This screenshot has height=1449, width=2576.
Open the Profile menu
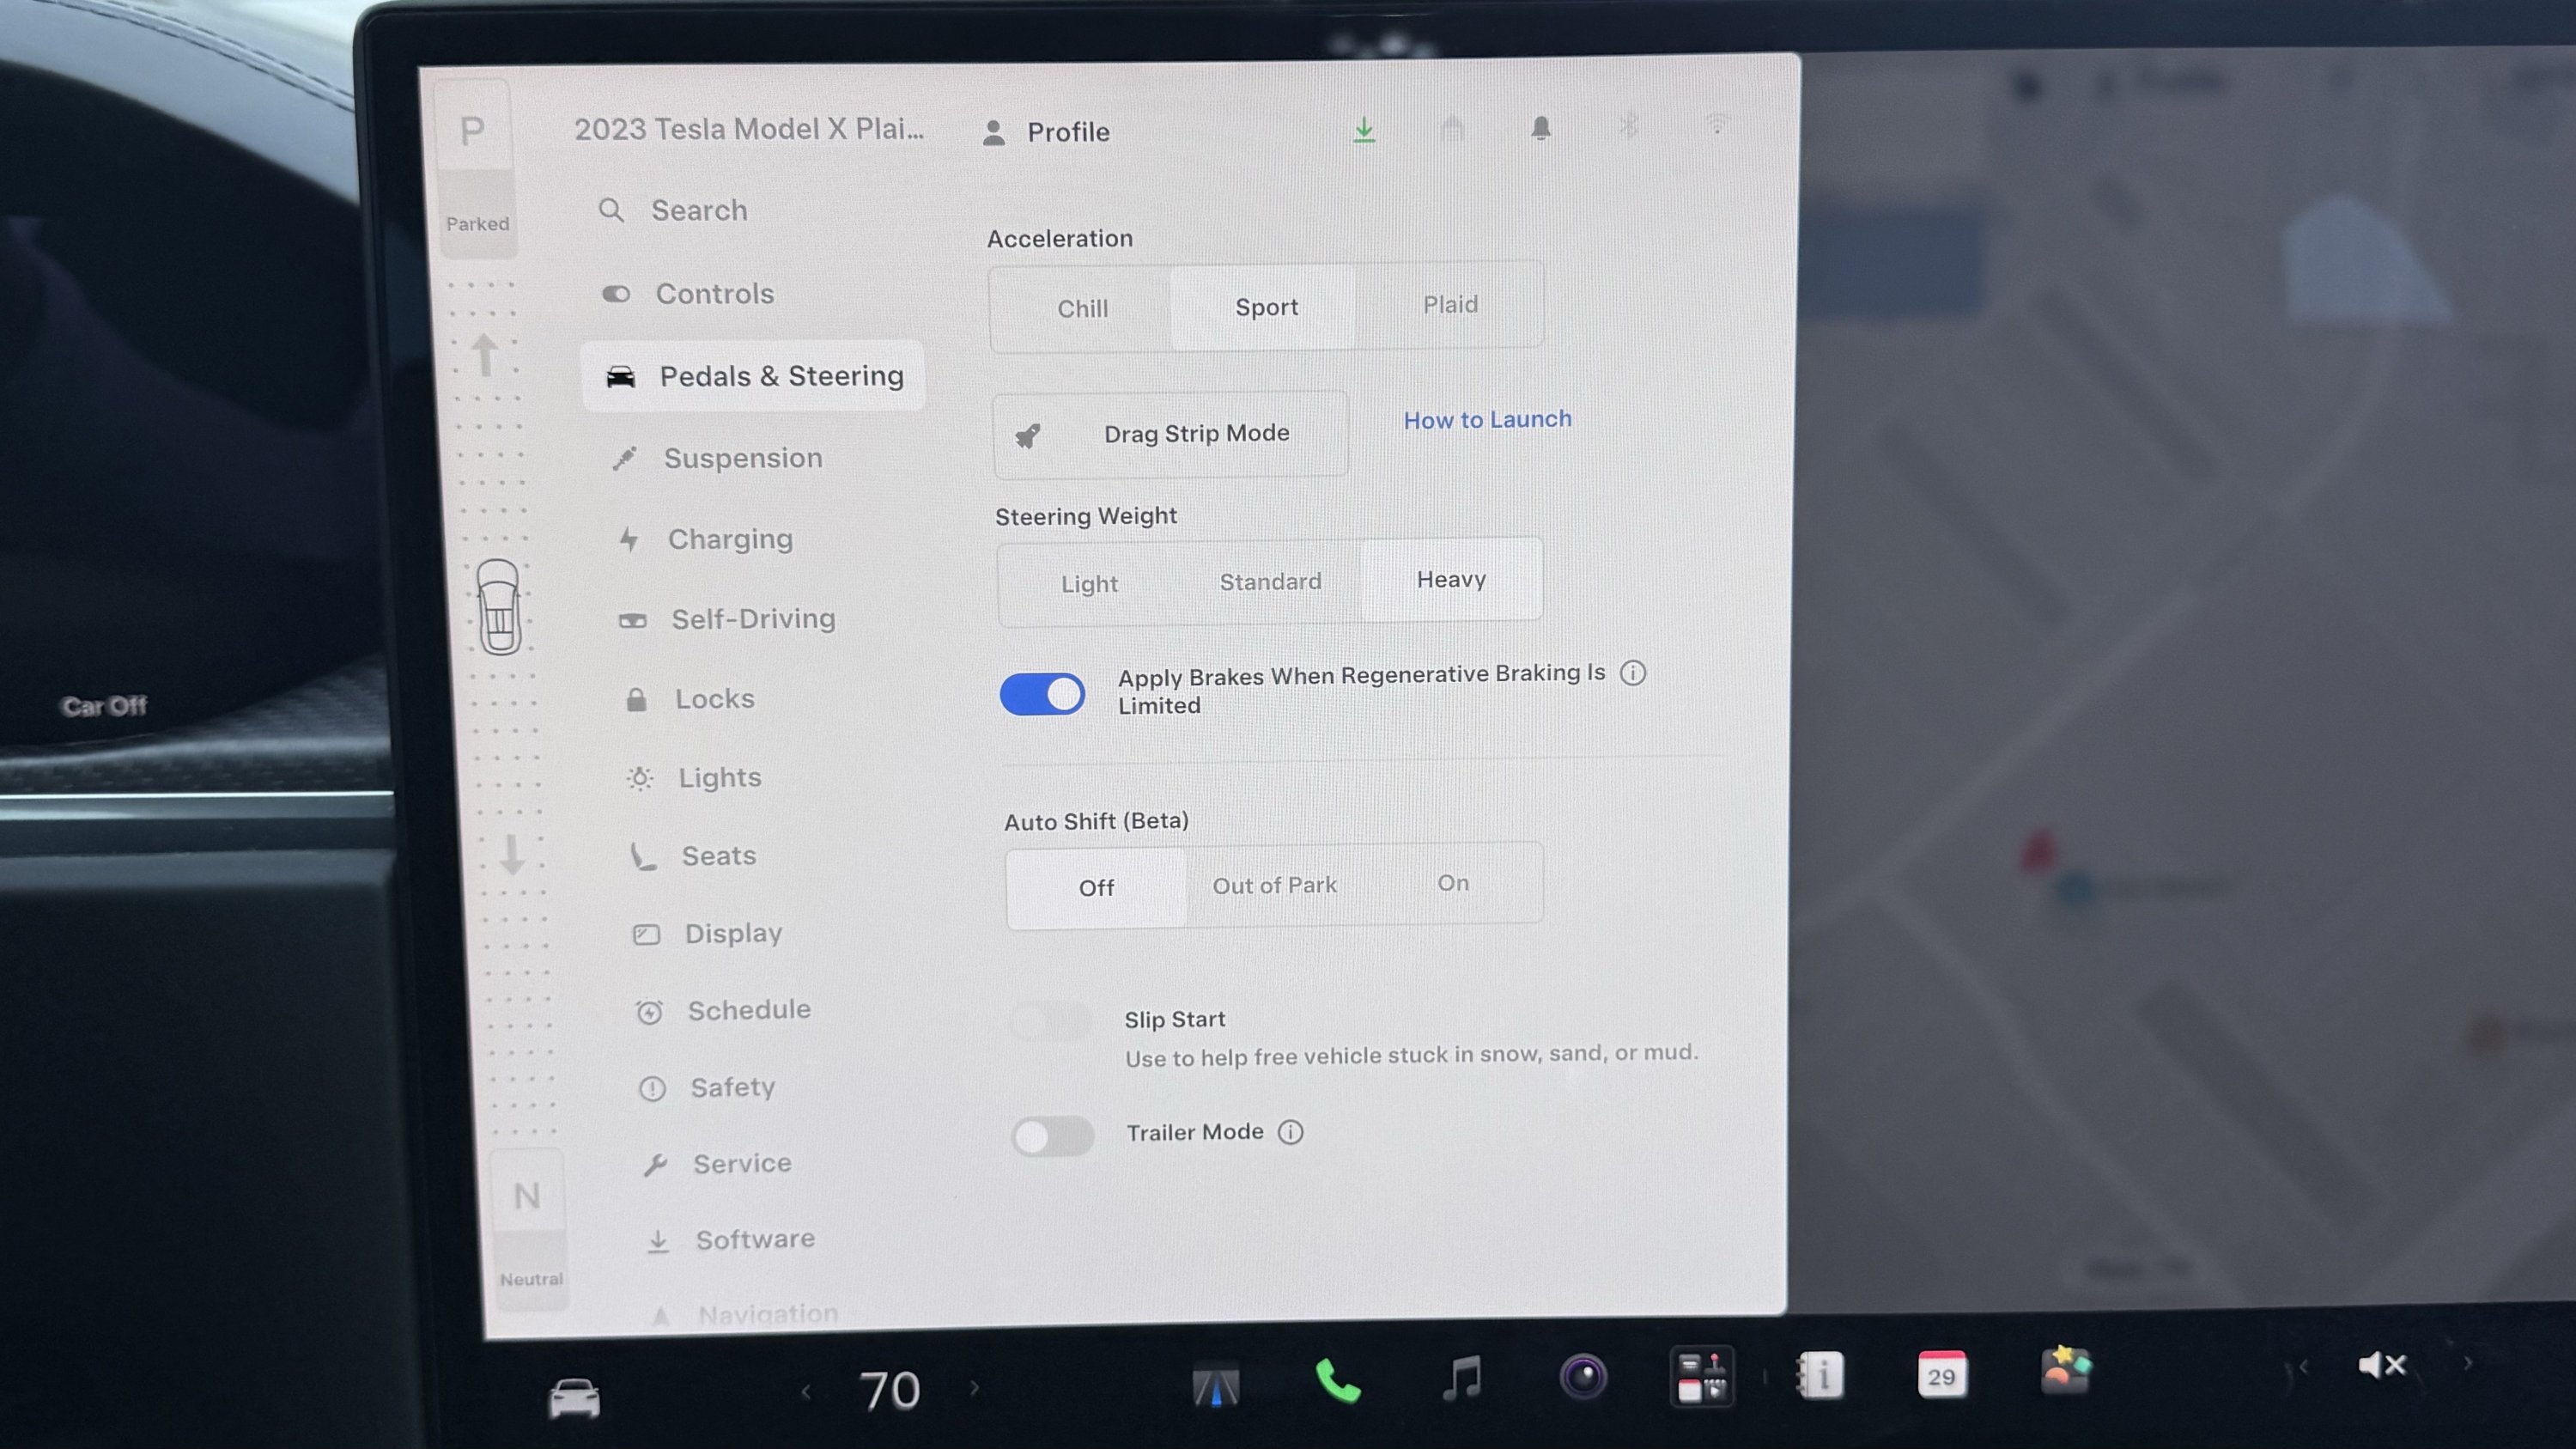(1046, 132)
